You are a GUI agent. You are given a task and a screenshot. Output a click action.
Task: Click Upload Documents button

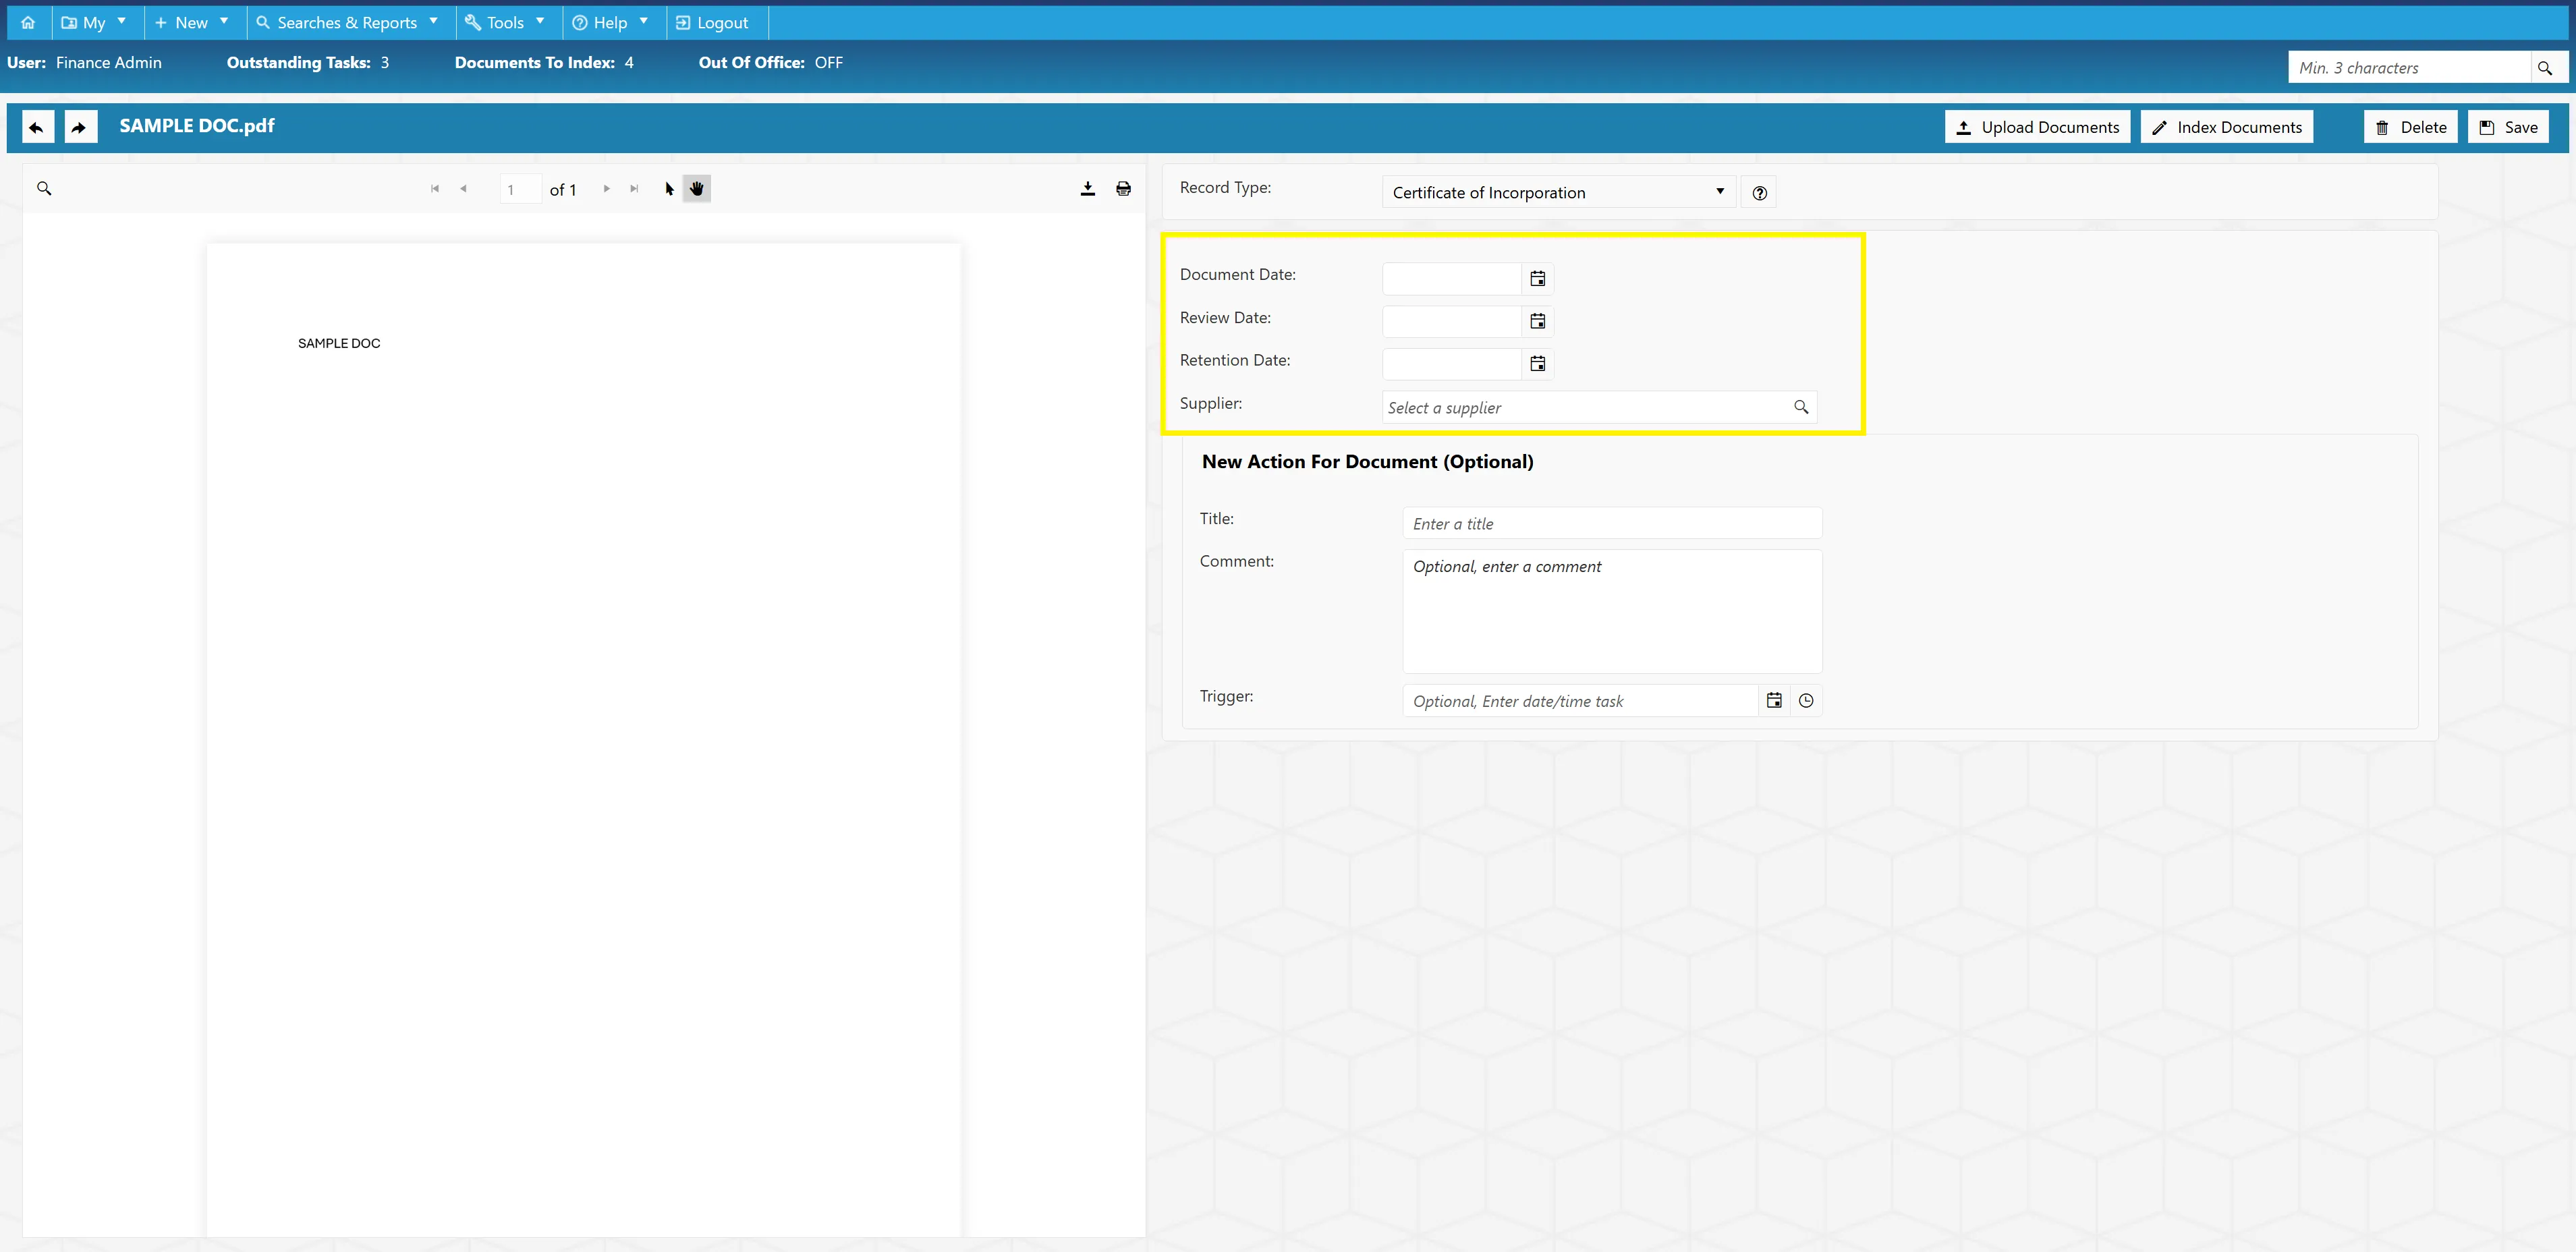point(2037,127)
